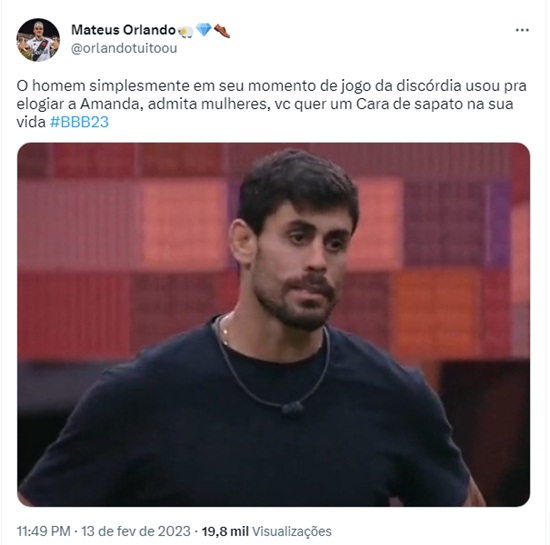Open the #BBB23 hashtag
Viewport: 550px width, 545px height.
tap(79, 122)
